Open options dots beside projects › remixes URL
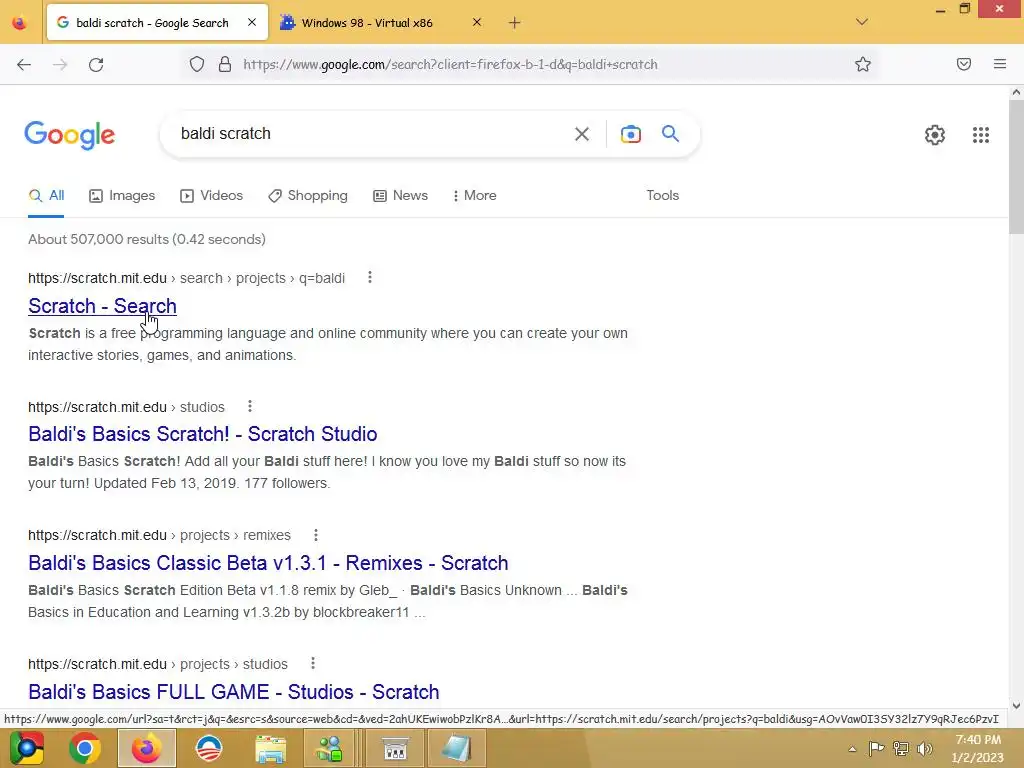 (x=315, y=535)
